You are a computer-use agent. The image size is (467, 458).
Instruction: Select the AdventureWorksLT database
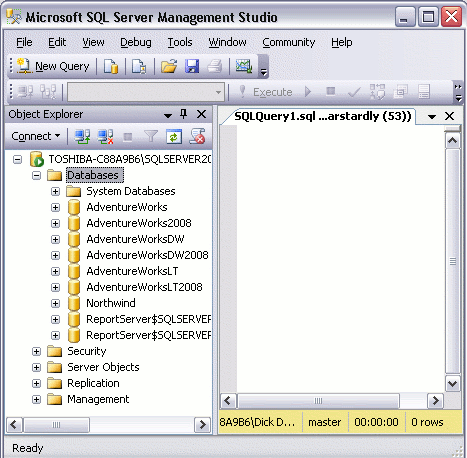pyautogui.click(x=132, y=271)
